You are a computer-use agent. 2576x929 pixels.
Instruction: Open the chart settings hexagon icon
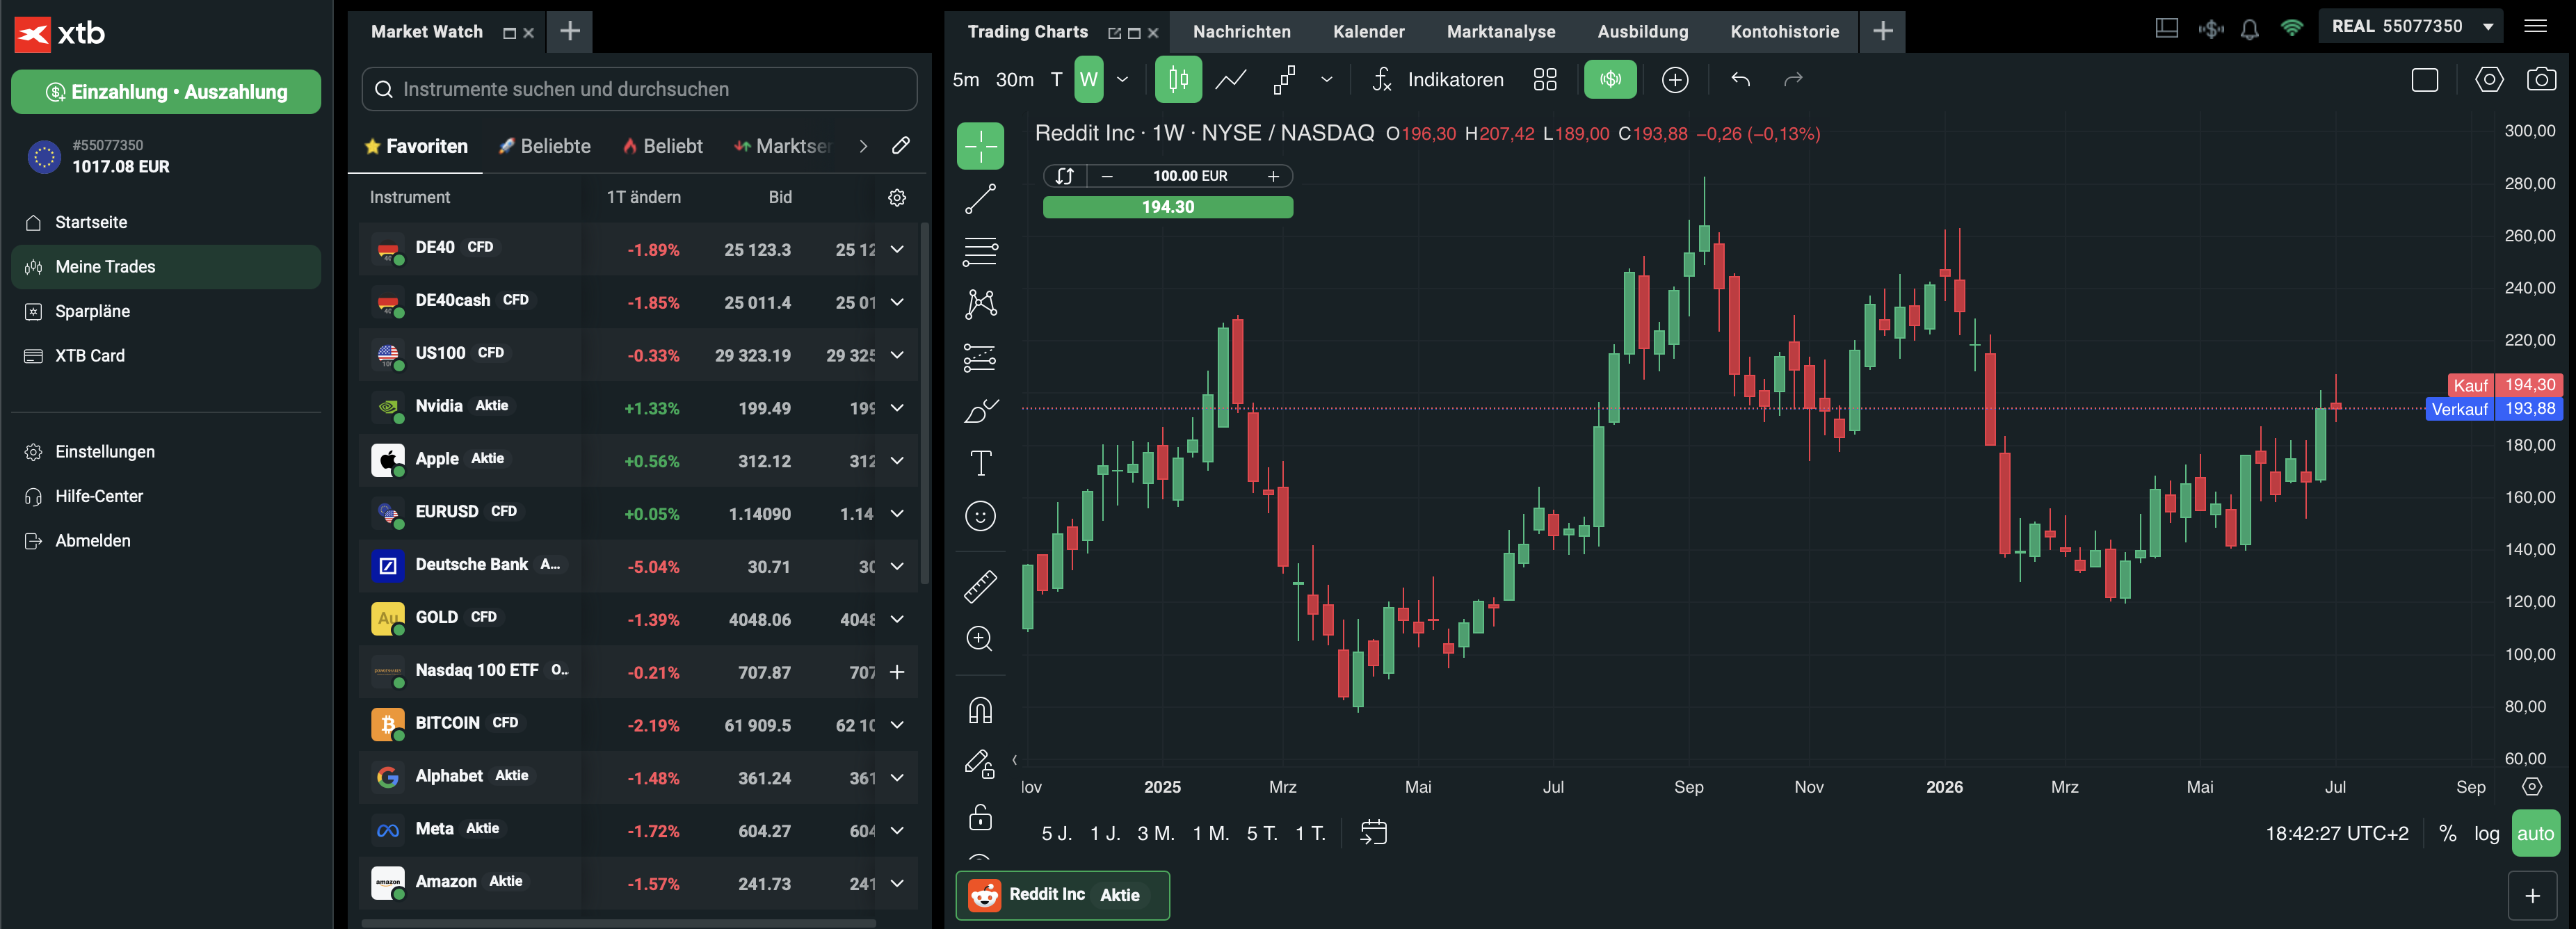click(x=2489, y=80)
